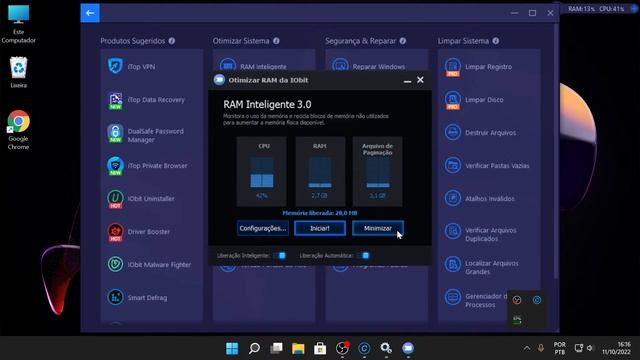
Task: Show info for Otimizar Sistema
Action: [x=276, y=41]
